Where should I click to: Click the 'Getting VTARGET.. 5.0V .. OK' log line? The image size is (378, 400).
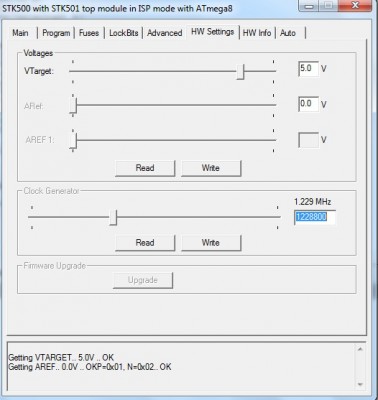point(61,358)
